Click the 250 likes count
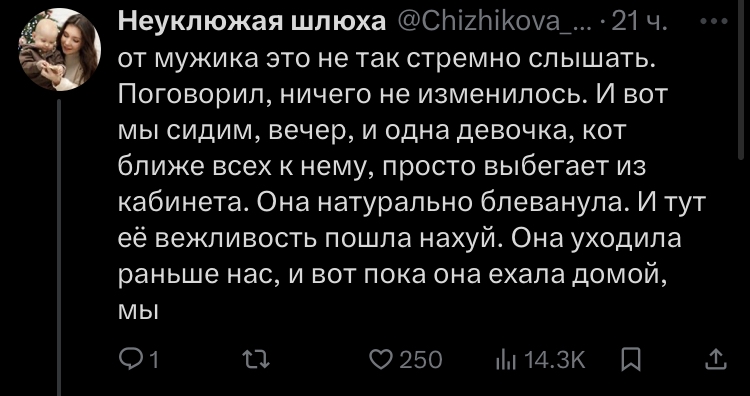This screenshot has height=396, width=750. coord(420,360)
